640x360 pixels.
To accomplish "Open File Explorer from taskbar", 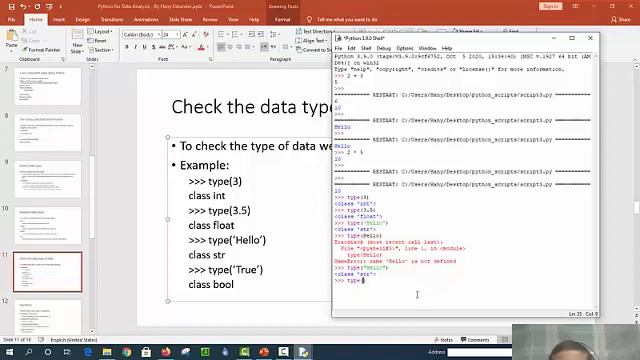I will tap(107, 352).
